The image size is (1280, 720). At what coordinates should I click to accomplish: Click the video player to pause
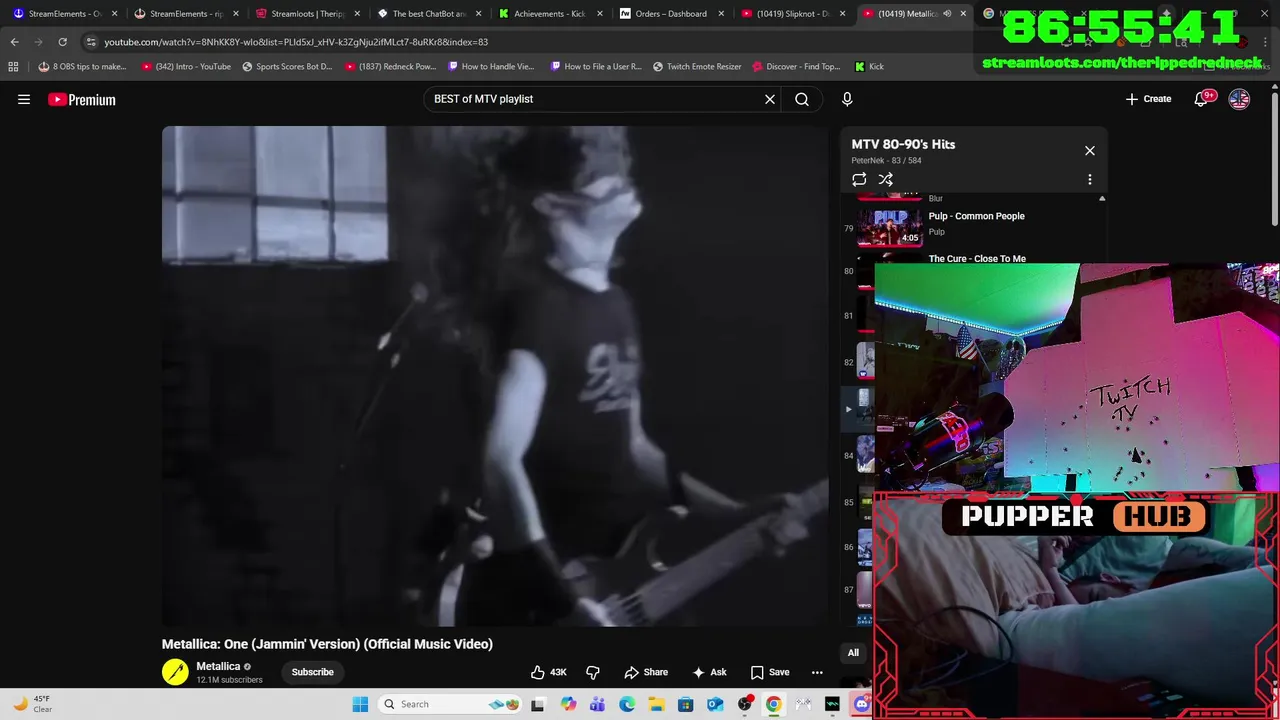pos(495,376)
